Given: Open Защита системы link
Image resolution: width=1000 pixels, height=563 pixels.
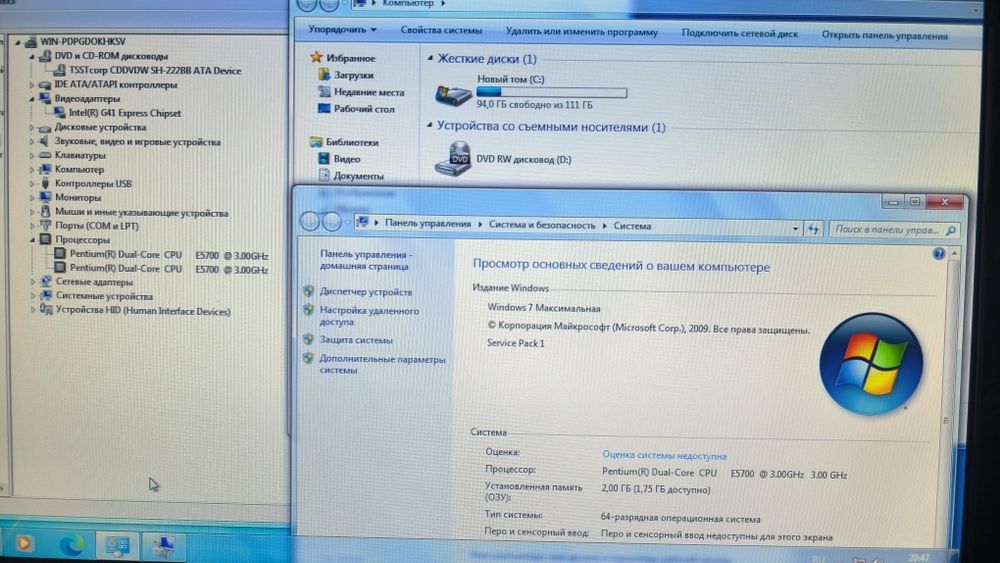Looking at the screenshot, I should pos(356,340).
